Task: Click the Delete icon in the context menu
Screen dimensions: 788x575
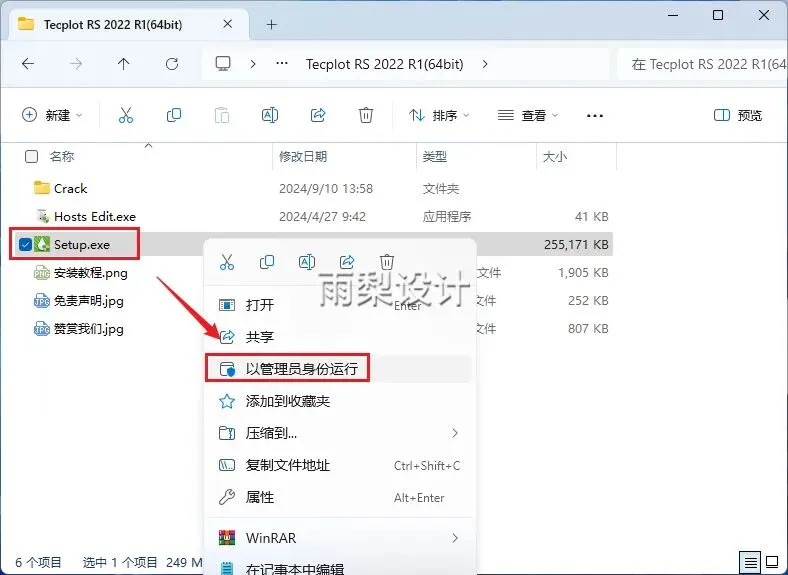Action: coord(386,262)
